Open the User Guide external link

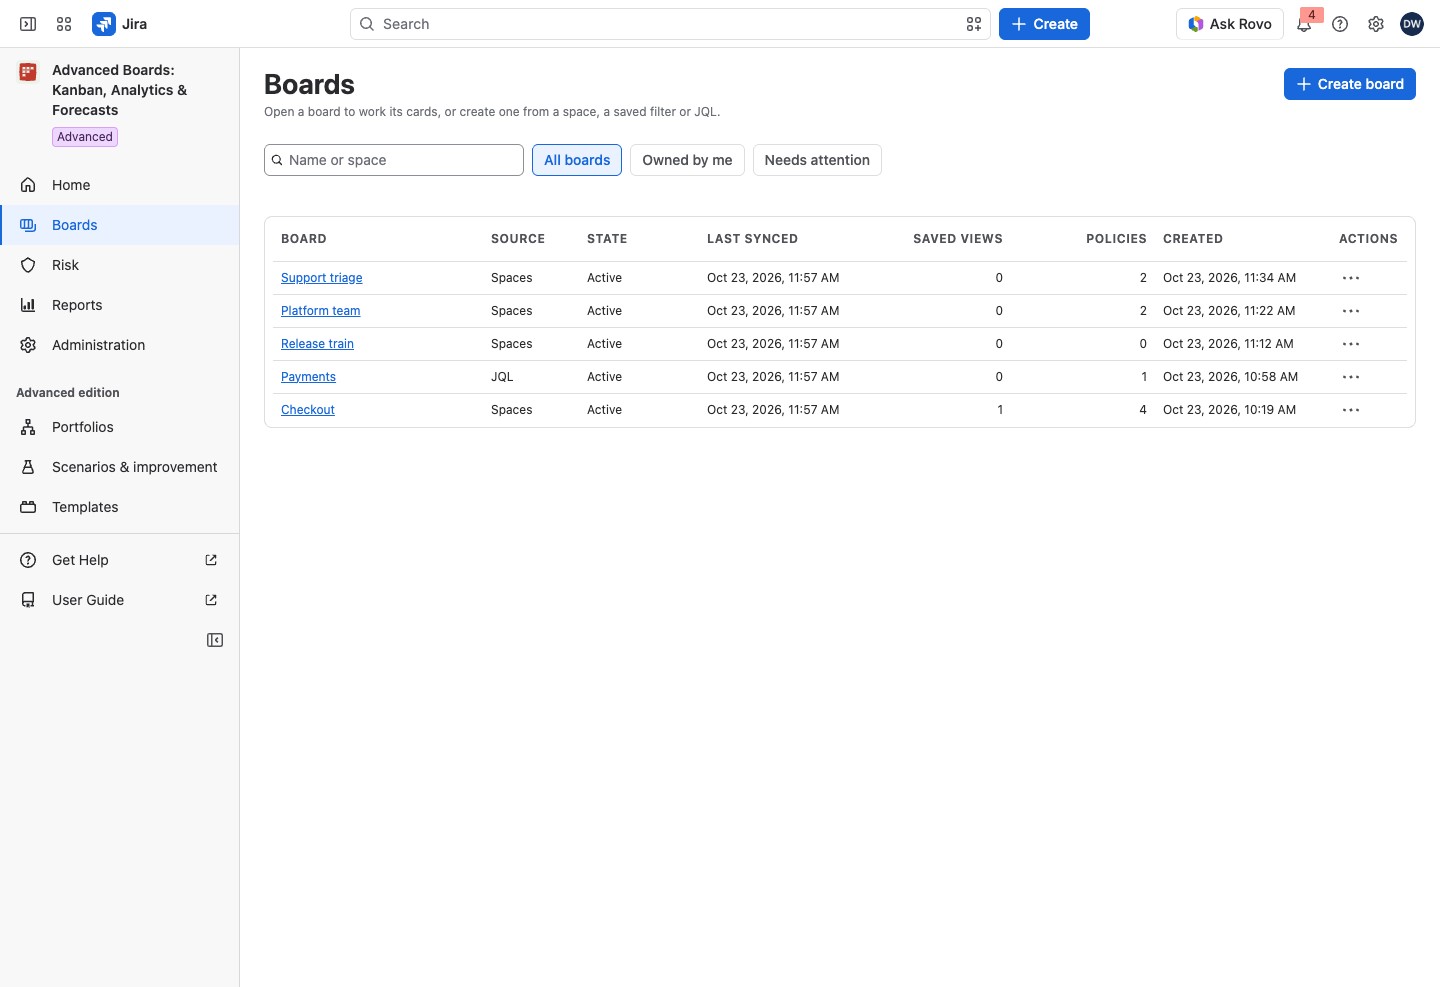[120, 600]
